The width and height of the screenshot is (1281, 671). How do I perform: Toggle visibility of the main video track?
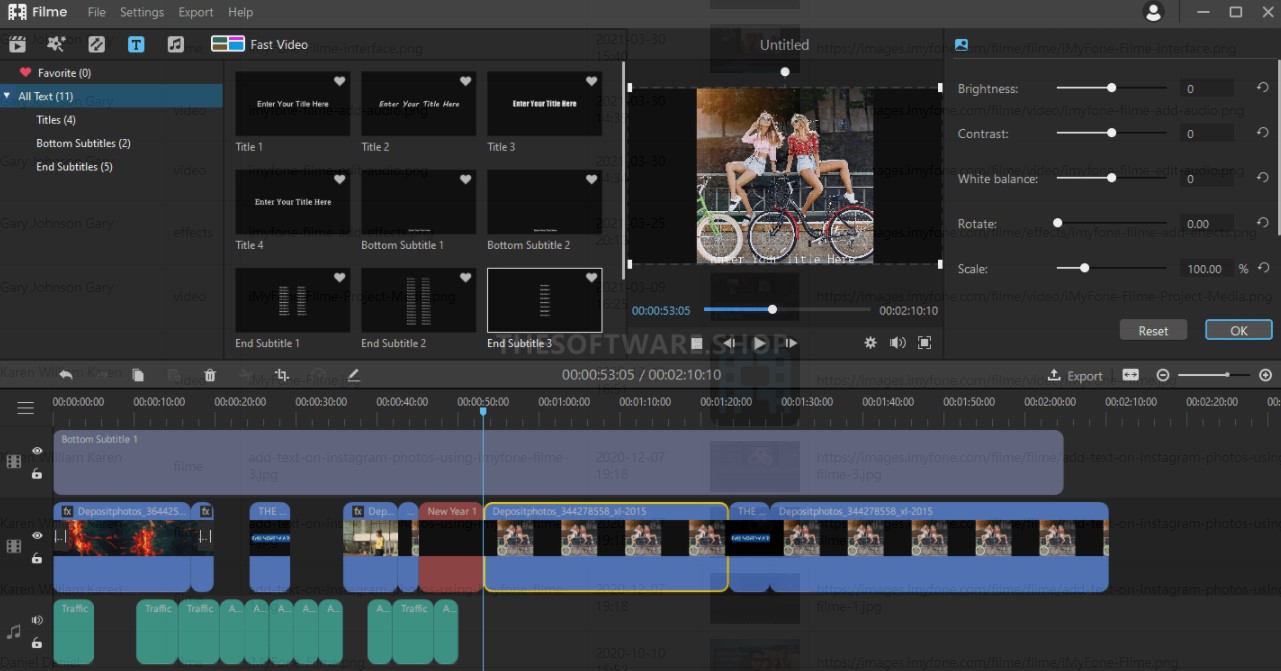coord(37,536)
